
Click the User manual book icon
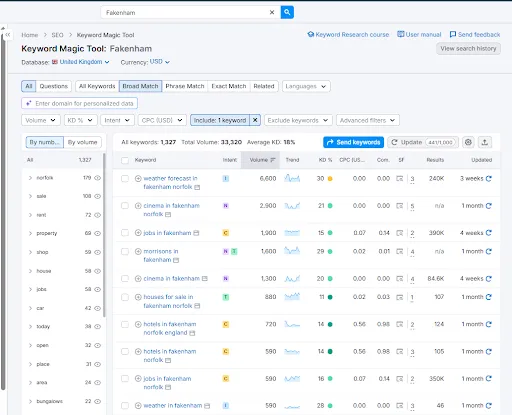coord(401,34)
